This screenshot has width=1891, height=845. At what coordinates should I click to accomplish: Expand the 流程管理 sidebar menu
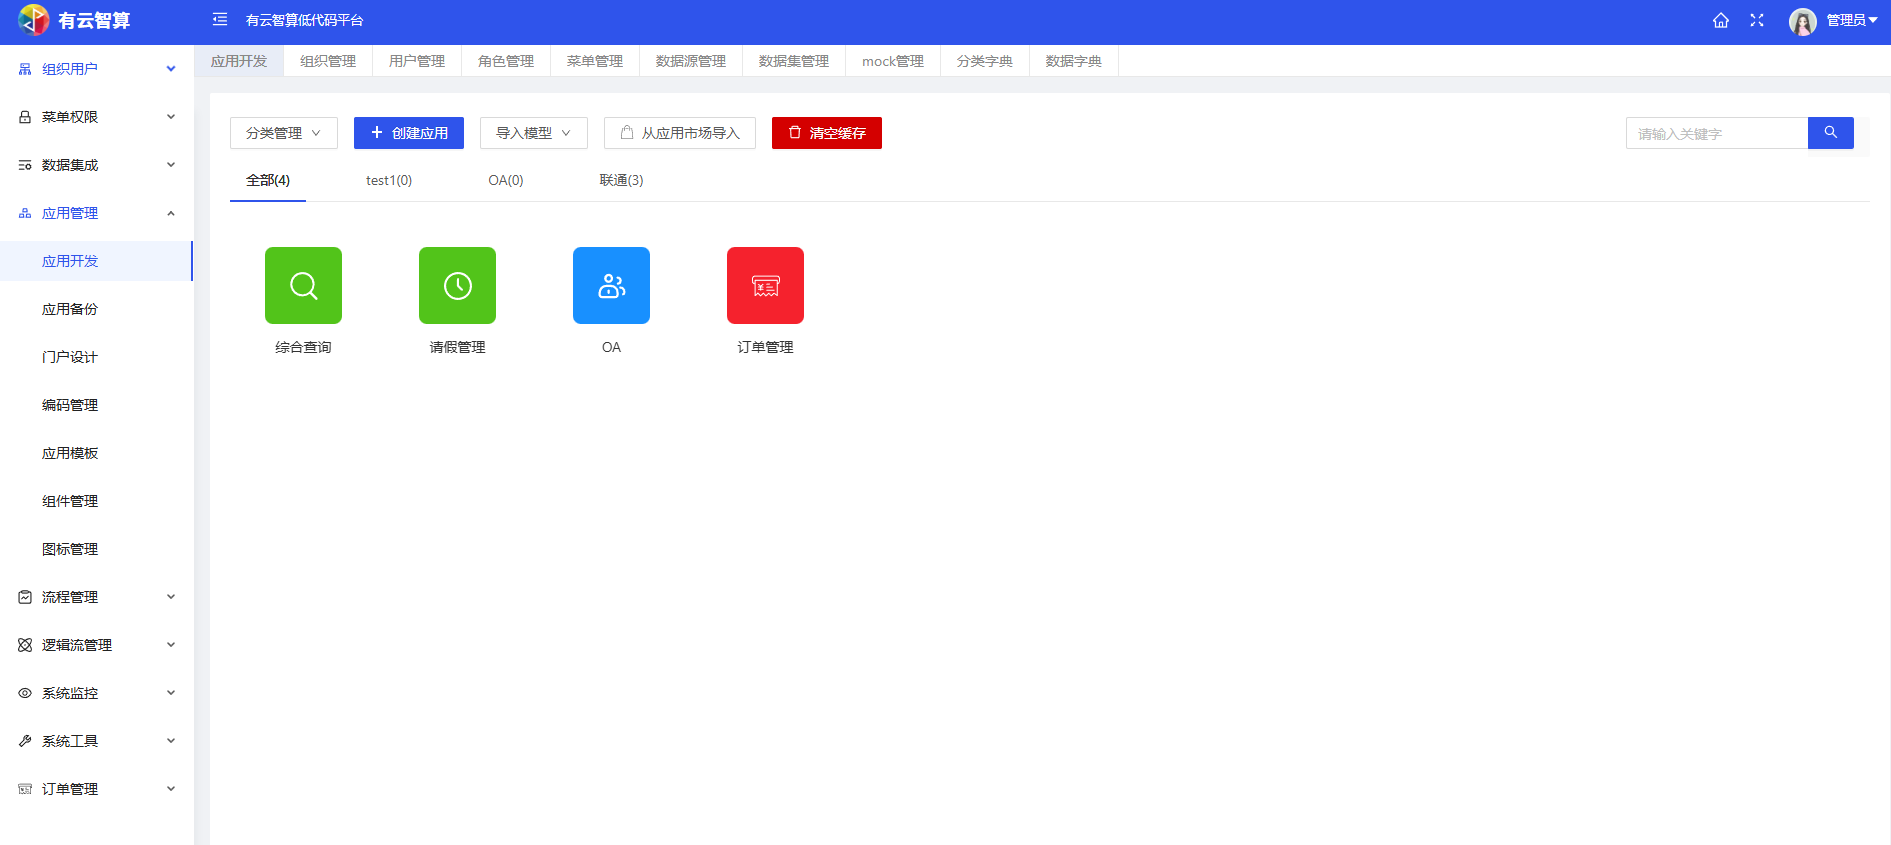point(96,597)
